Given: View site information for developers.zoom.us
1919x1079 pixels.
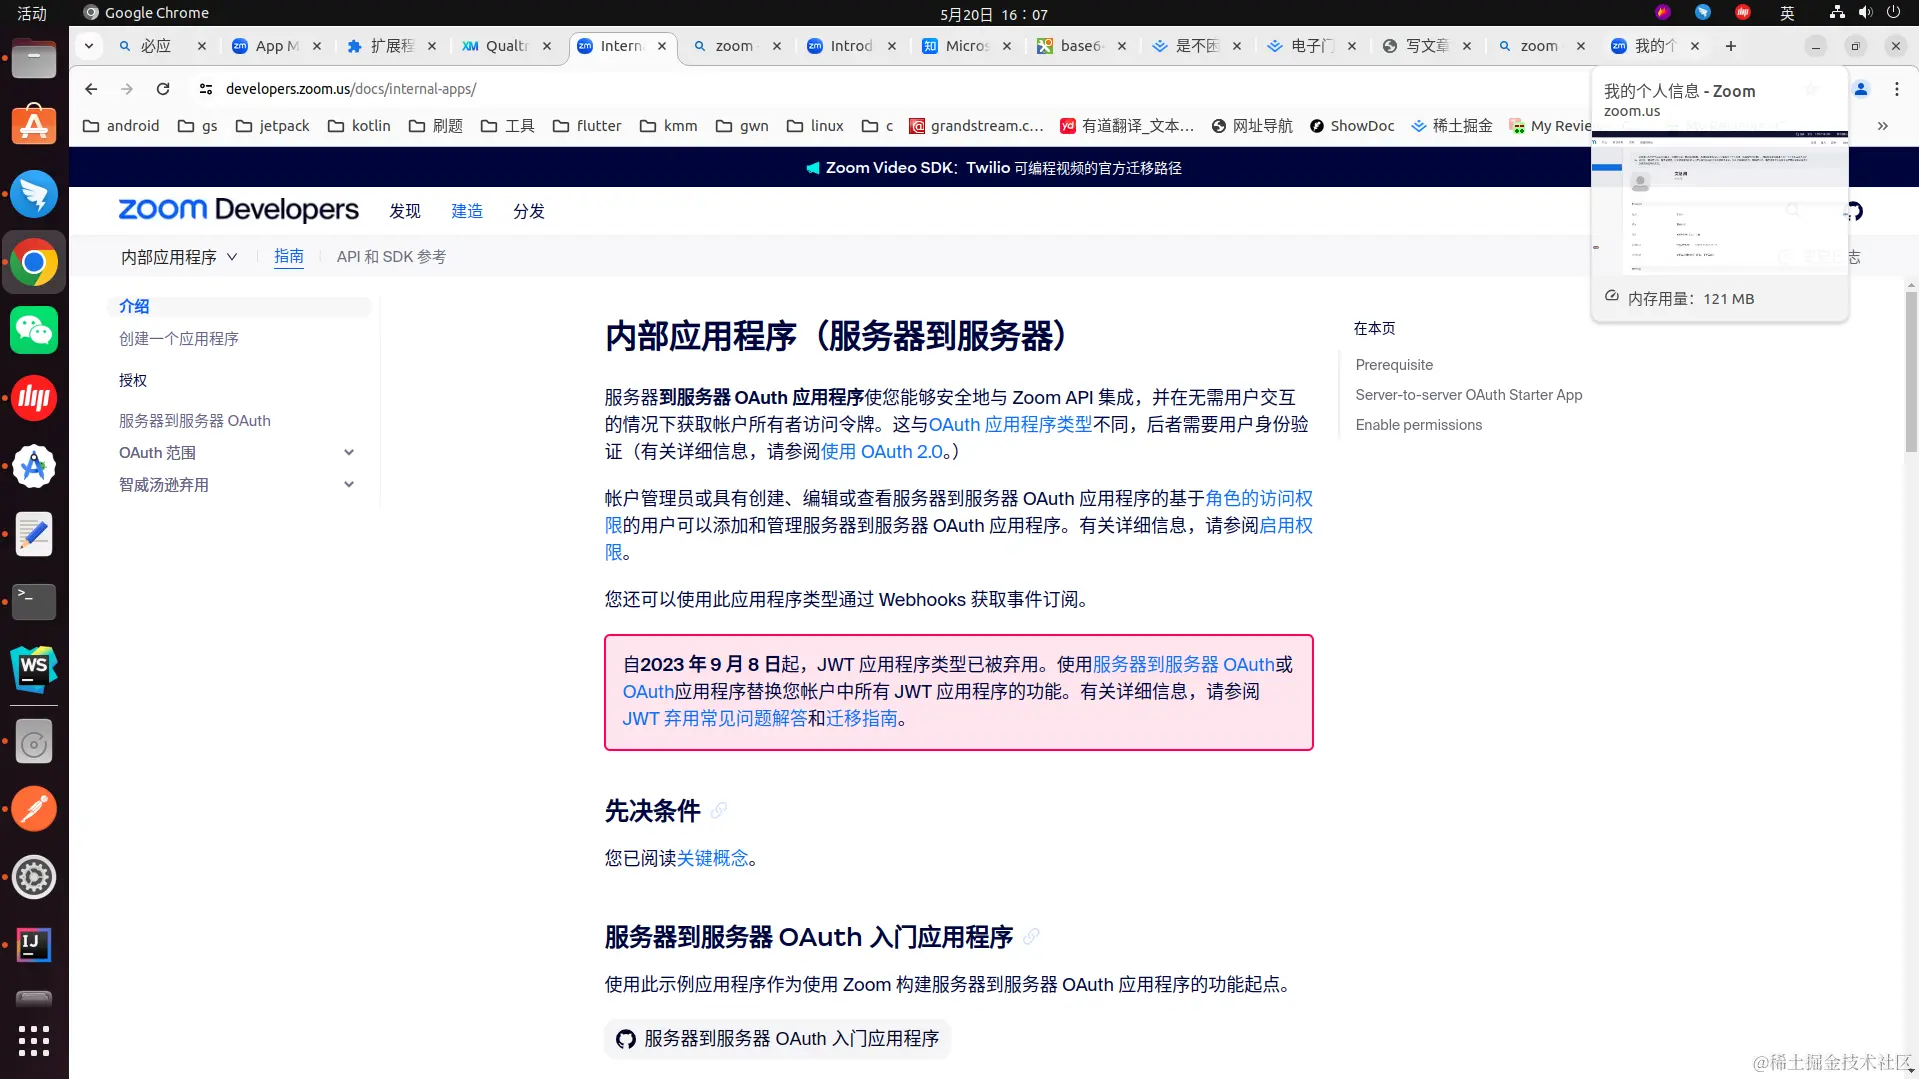Looking at the screenshot, I should 206,89.
